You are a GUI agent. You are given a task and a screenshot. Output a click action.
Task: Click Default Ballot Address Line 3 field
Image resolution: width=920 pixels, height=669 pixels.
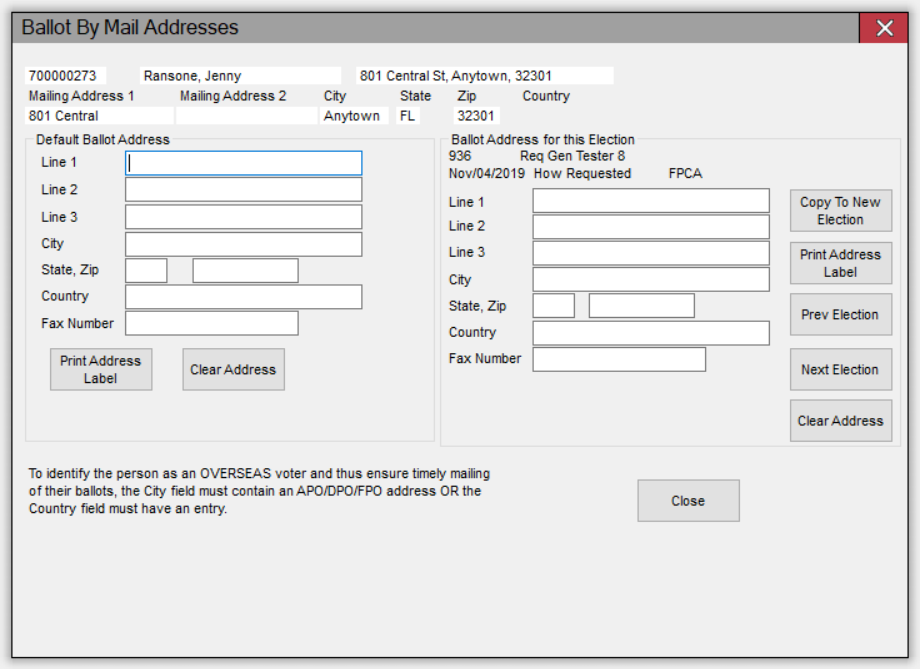tap(243, 217)
